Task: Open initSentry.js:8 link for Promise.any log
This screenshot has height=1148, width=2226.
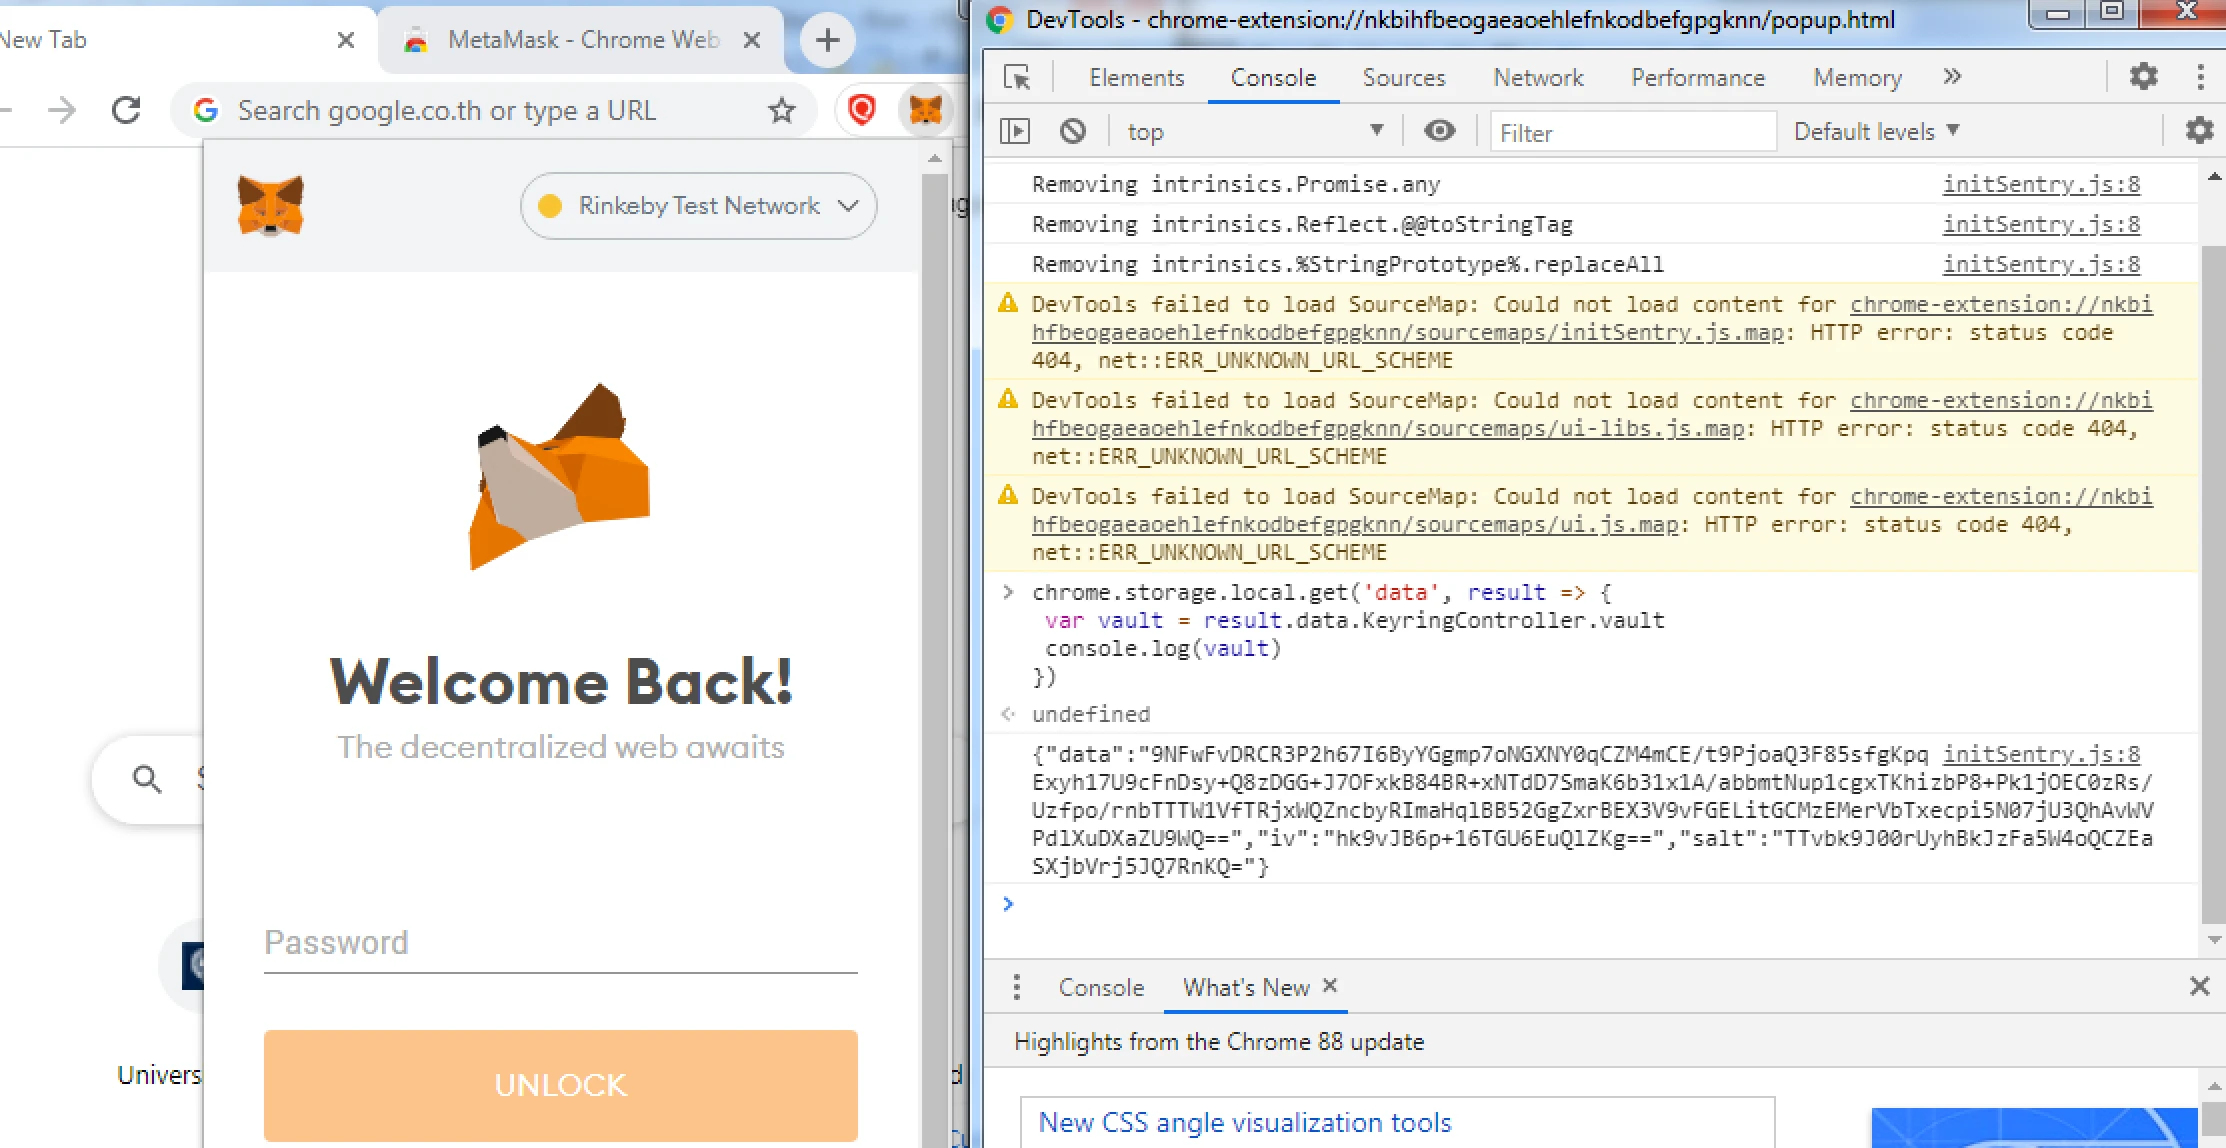Action: [x=2041, y=184]
